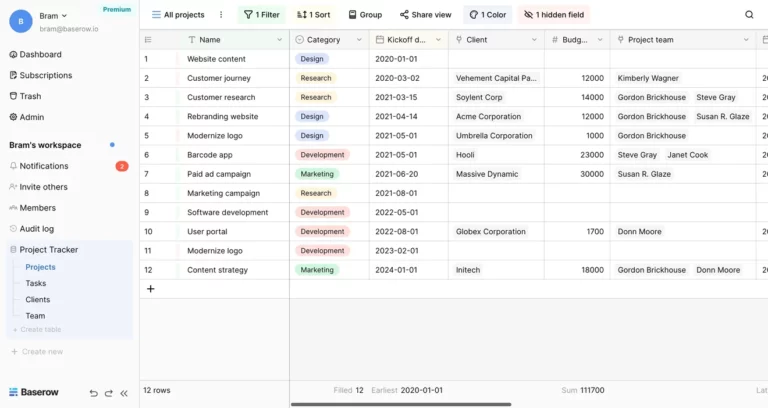The width and height of the screenshot is (768, 408).
Task: Toggle the 1 Filter button
Action: [262, 15]
